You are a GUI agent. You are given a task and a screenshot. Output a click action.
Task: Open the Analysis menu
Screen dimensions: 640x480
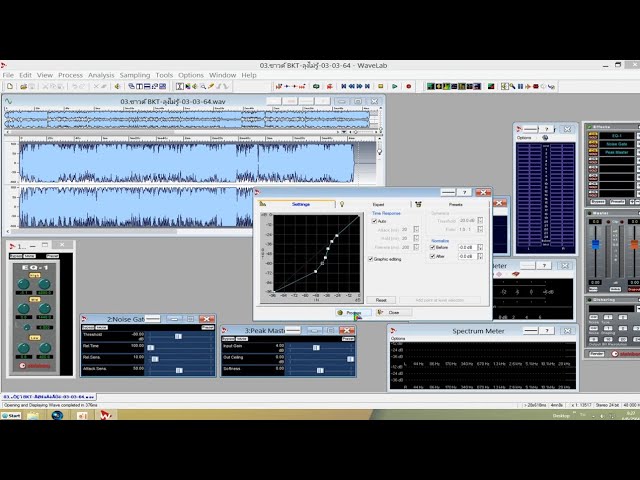tap(101, 75)
